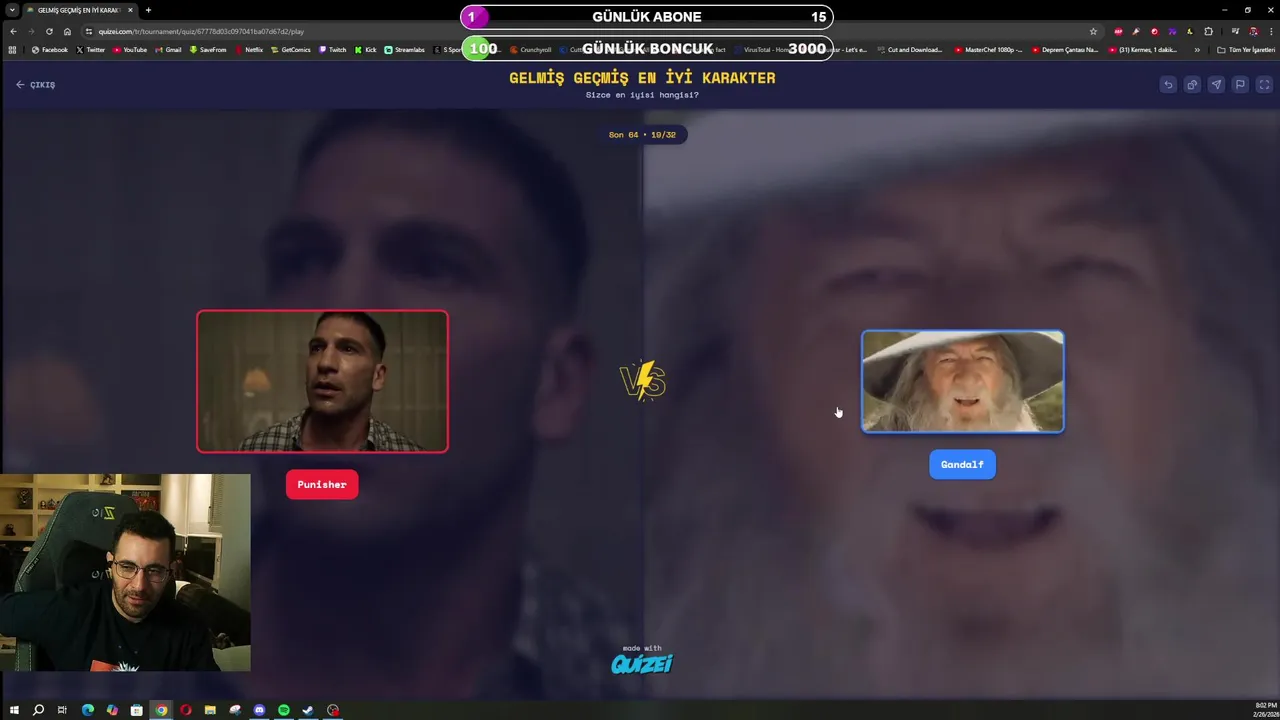Open the GetComics bookmark
Screen dimensions: 1280x720
(290, 50)
